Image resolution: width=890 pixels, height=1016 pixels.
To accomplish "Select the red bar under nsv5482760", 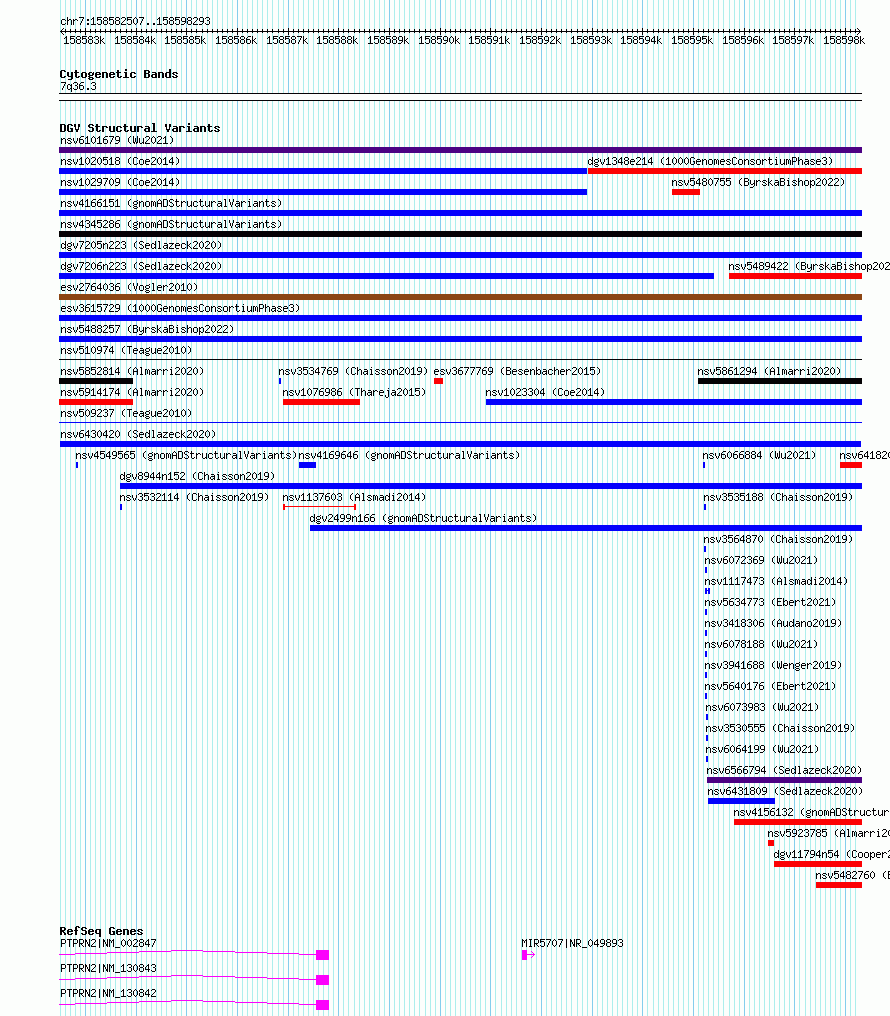I will 839,885.
